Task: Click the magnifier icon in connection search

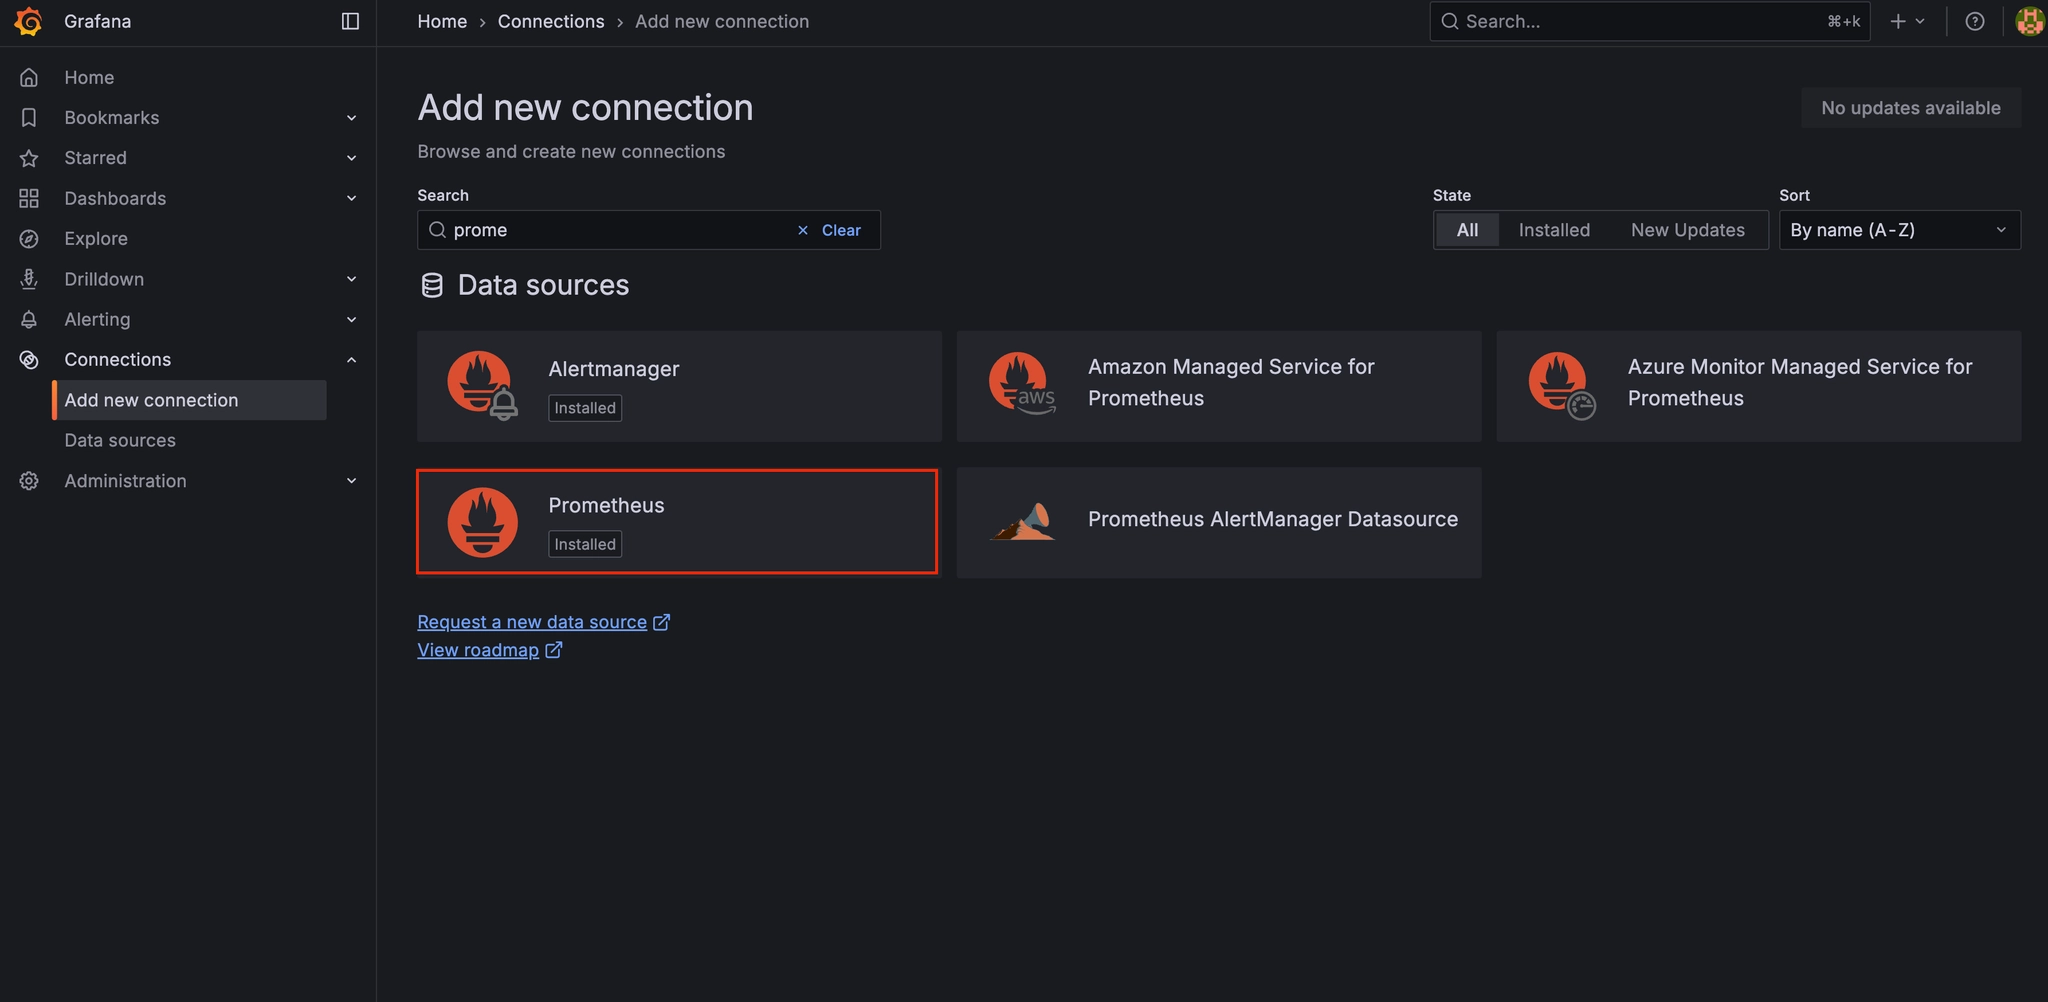Action: point(437,230)
